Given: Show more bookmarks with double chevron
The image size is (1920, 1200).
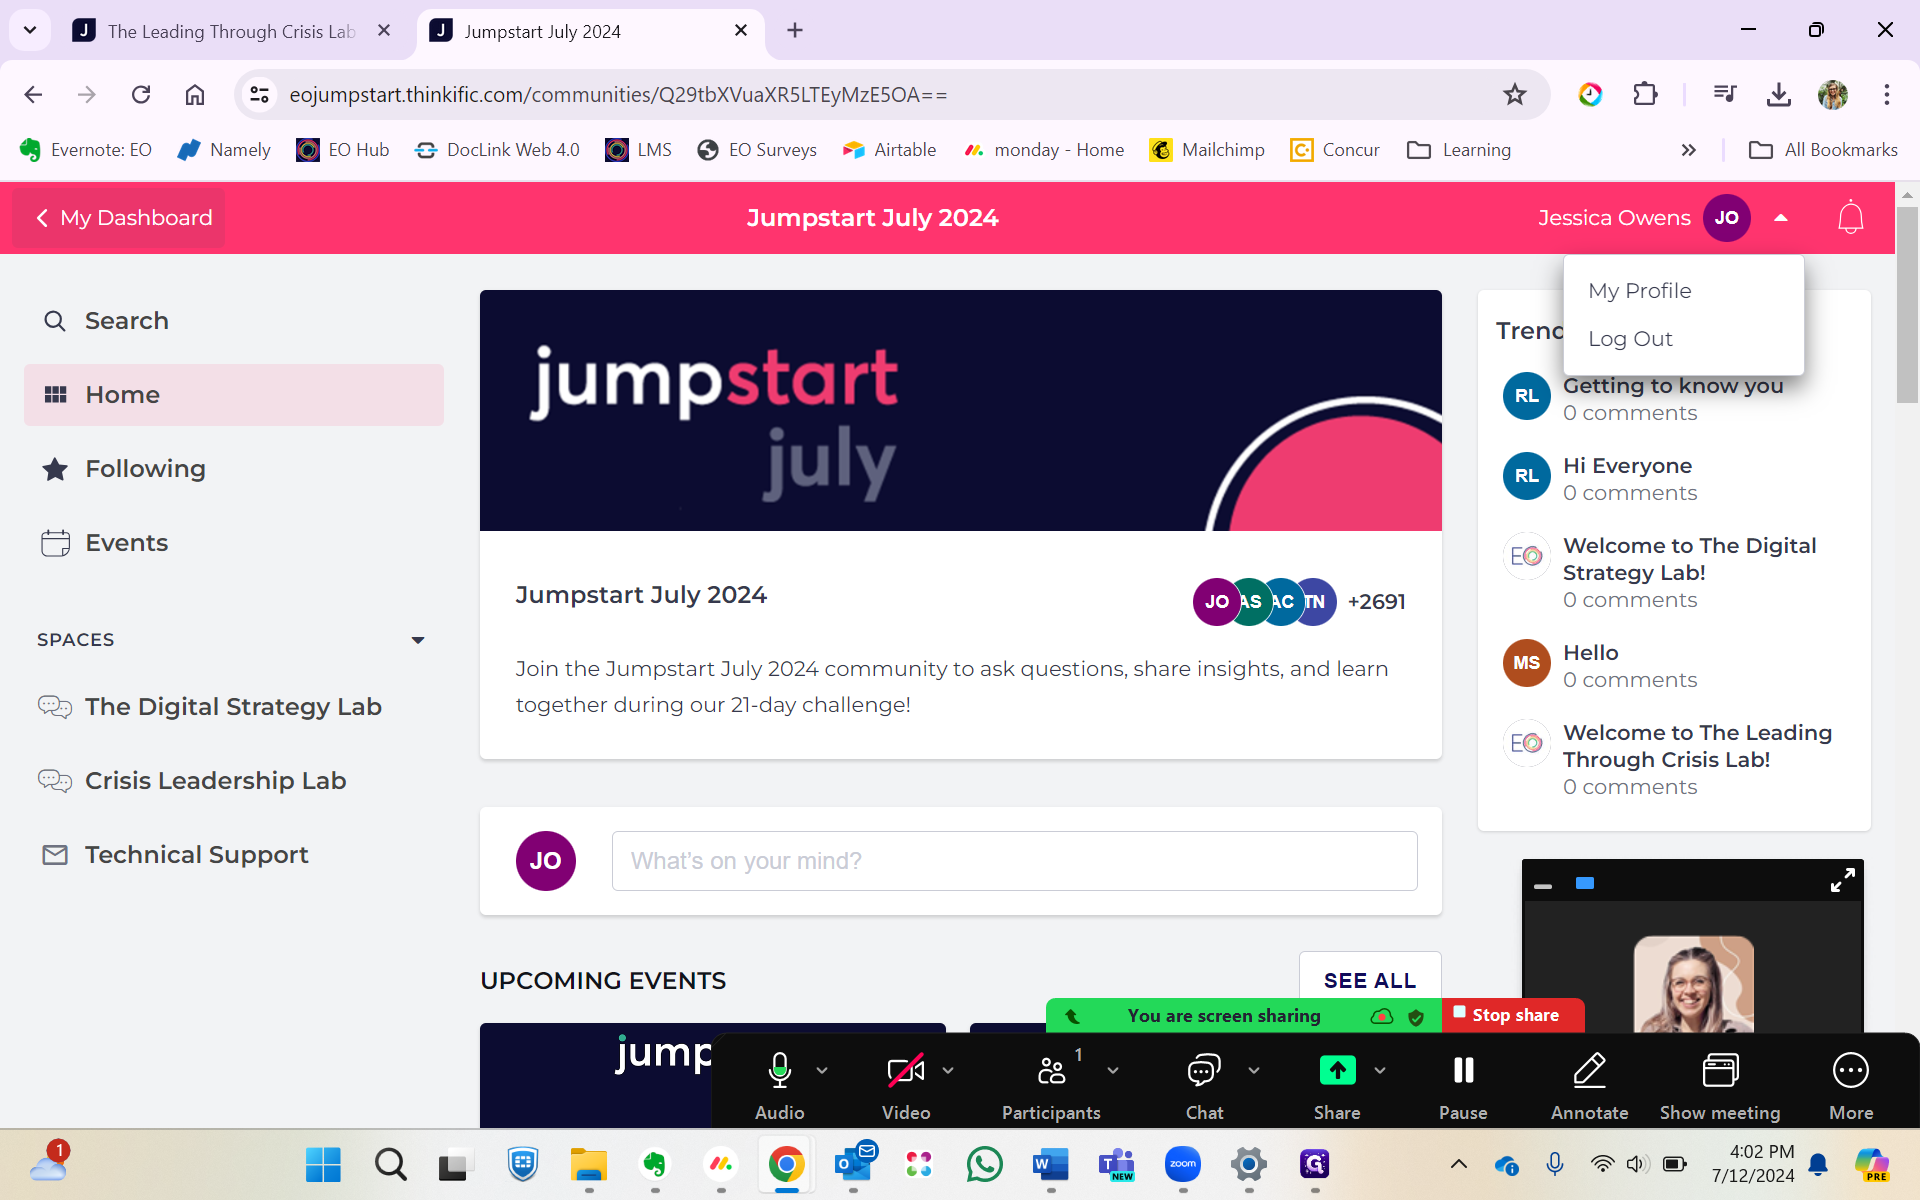Looking at the screenshot, I should click(1689, 150).
